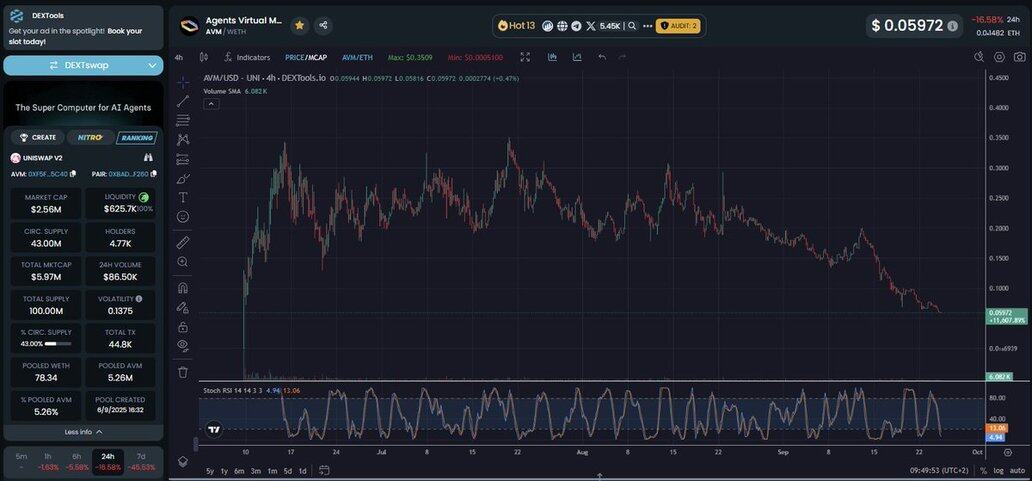Open the forecasting and measurement tools
The width and height of the screenshot is (1032, 481).
183,159
